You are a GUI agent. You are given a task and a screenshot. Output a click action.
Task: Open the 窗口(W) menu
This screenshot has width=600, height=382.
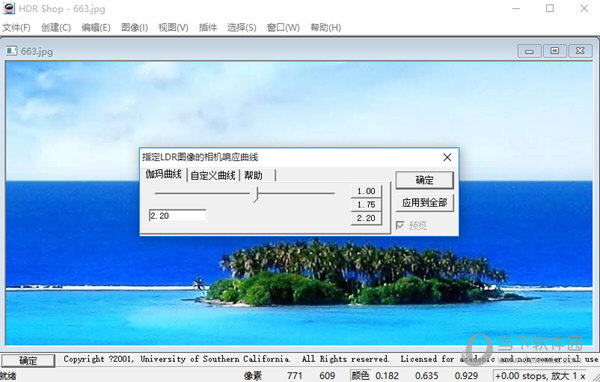pos(283,28)
